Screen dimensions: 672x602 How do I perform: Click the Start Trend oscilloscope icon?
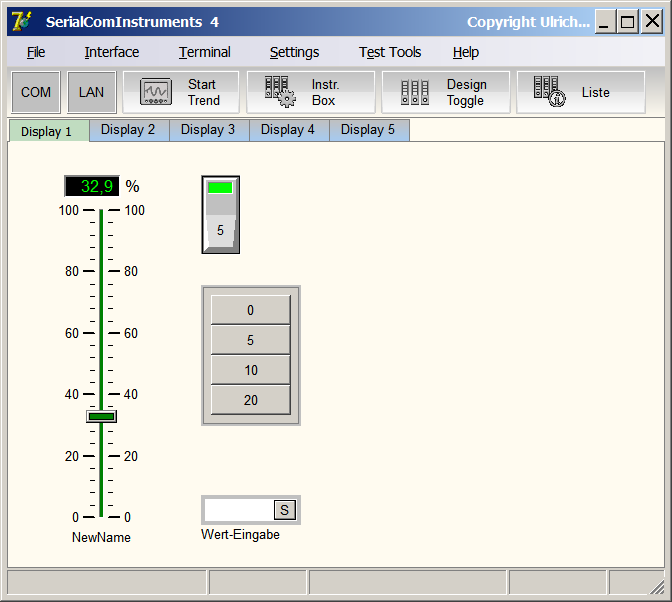[x=156, y=92]
